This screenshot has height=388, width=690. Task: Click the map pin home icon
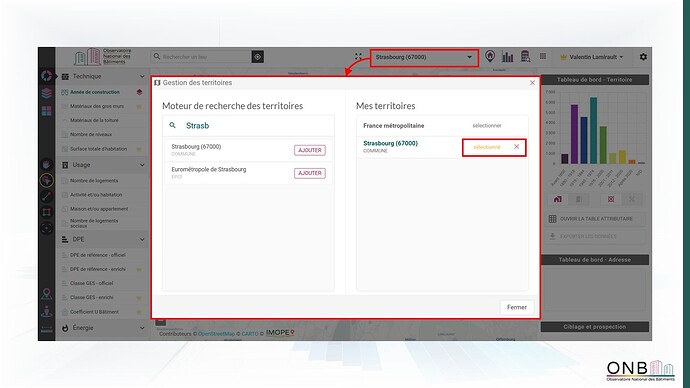[x=490, y=56]
